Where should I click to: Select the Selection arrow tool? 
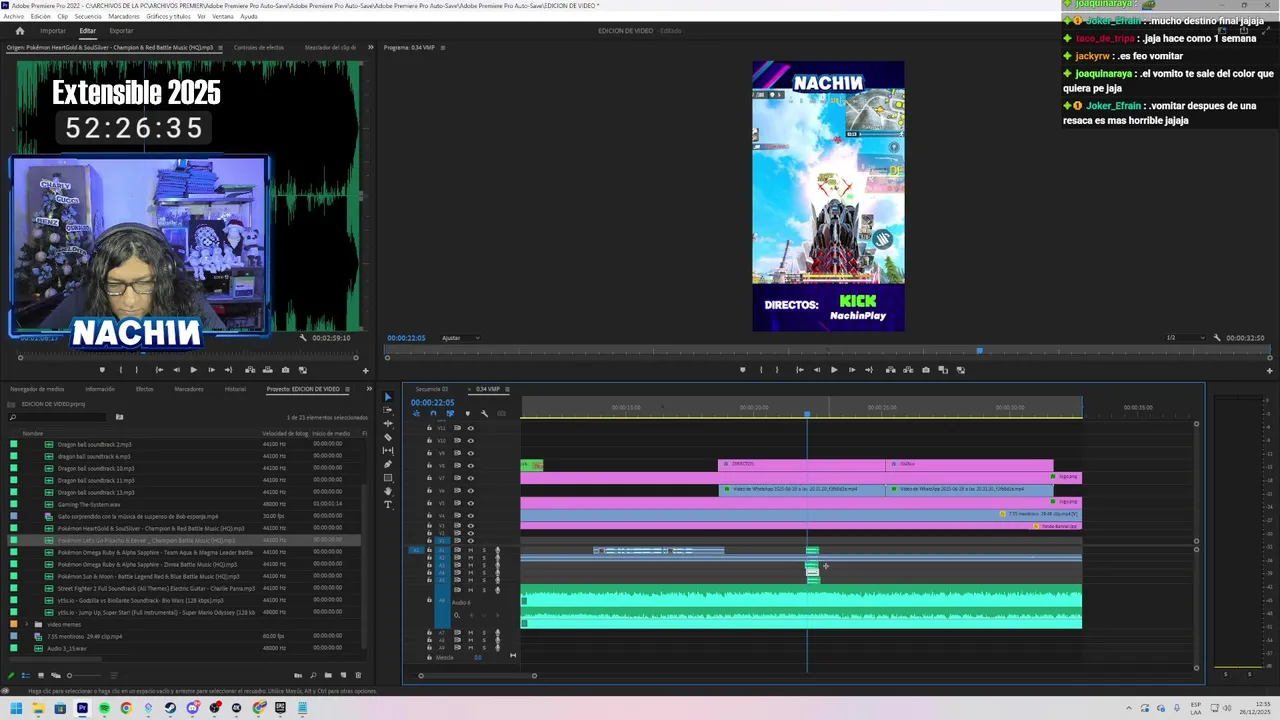point(389,397)
